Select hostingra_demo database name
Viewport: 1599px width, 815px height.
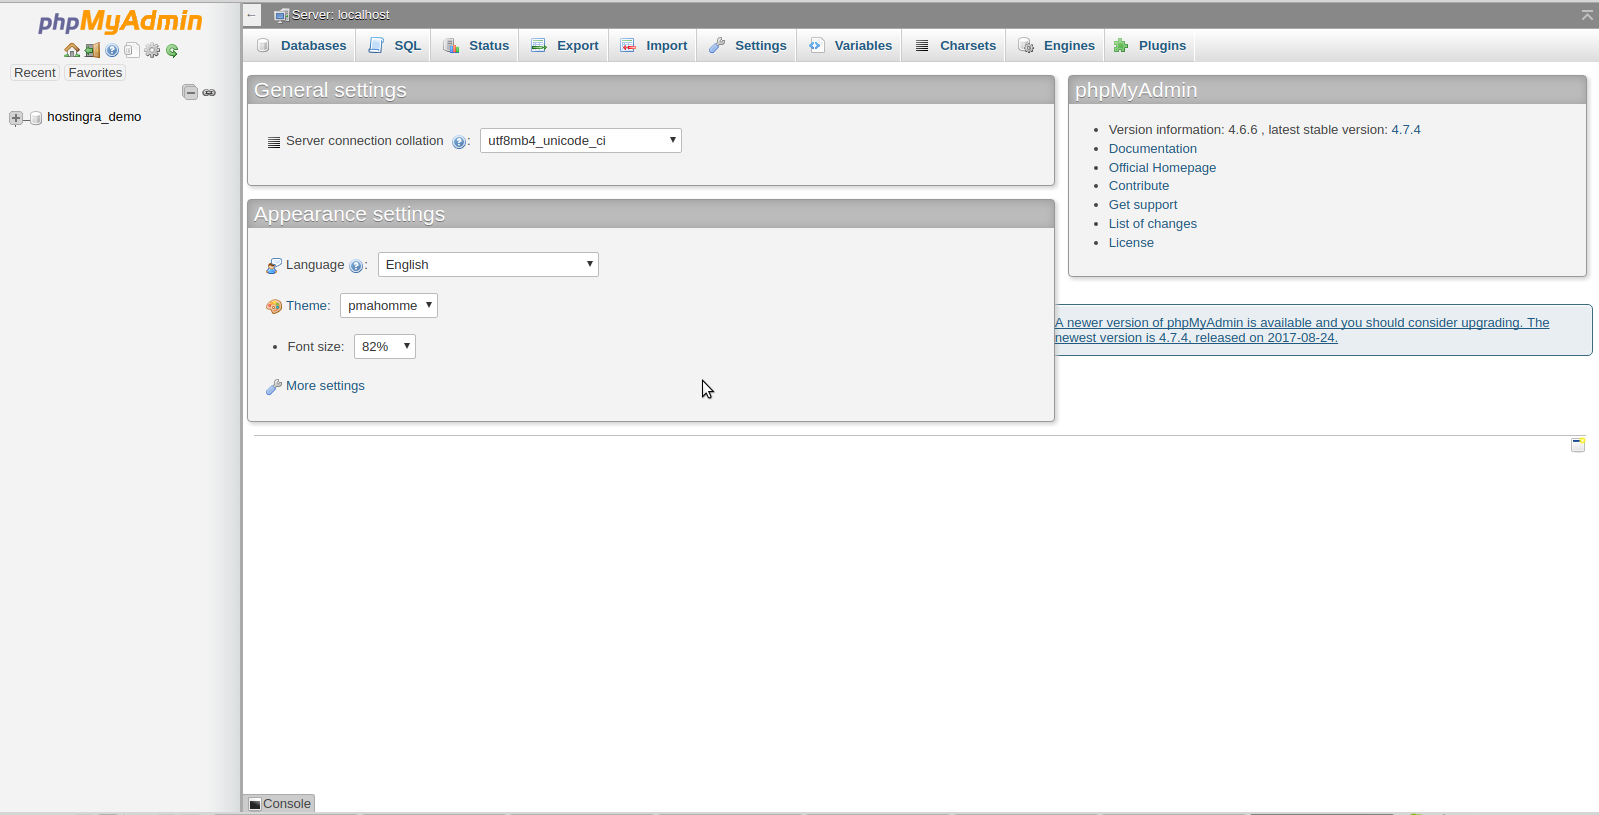tap(94, 117)
